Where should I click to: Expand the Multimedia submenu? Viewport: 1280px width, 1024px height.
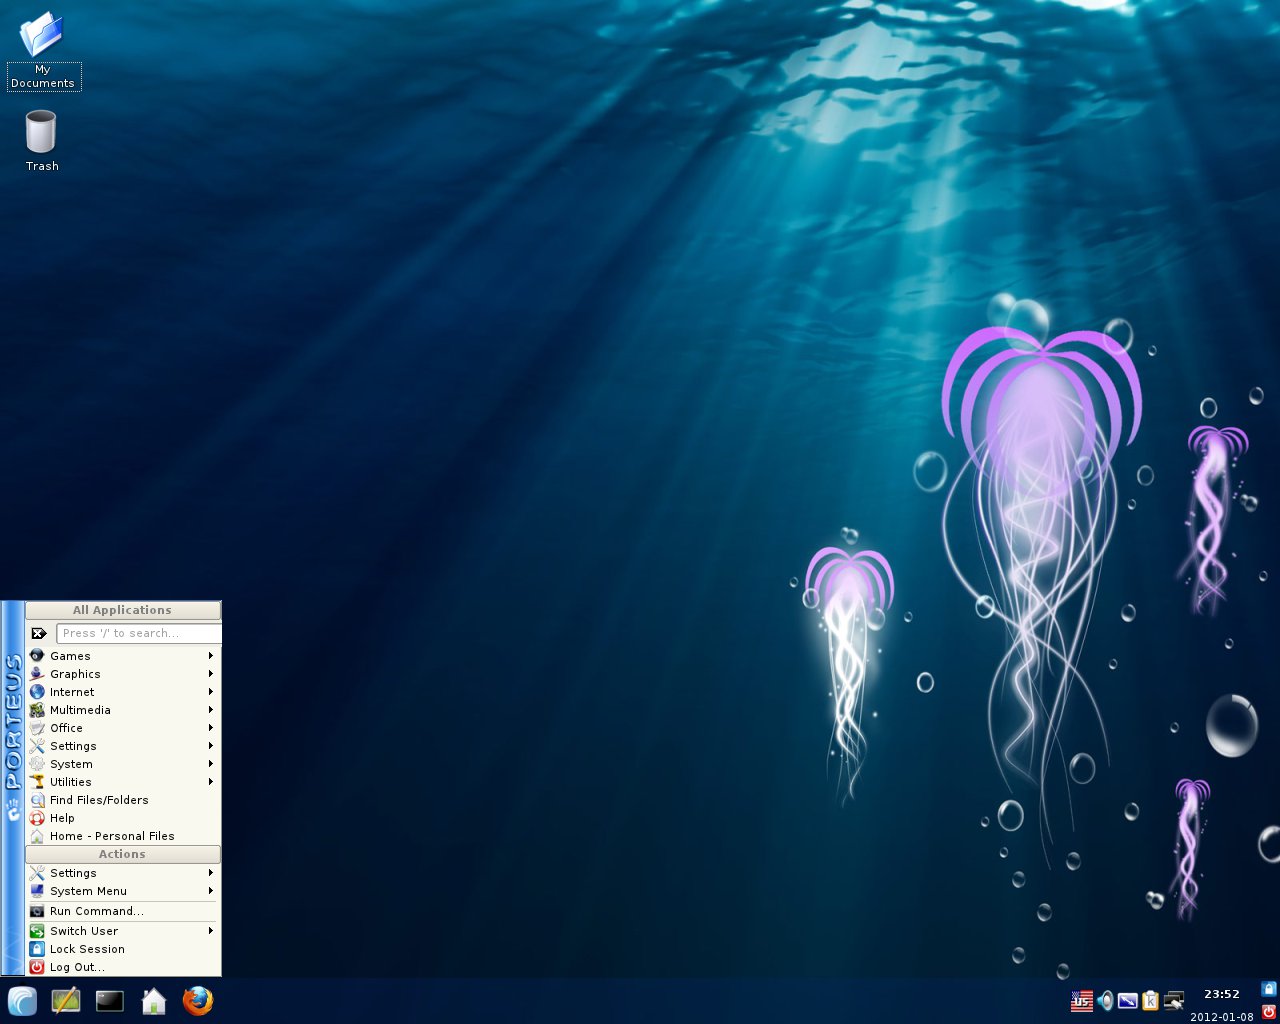click(120, 710)
